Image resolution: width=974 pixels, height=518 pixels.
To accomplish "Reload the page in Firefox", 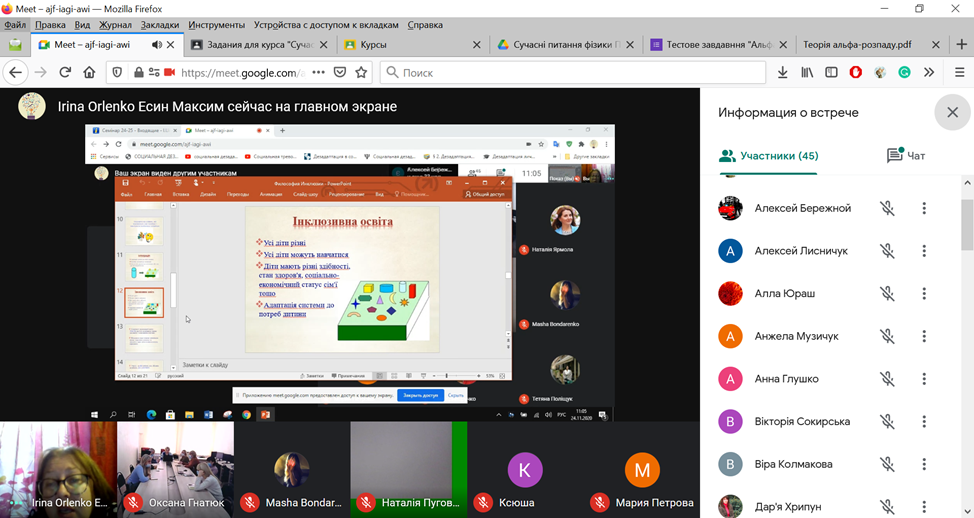I will [65, 72].
